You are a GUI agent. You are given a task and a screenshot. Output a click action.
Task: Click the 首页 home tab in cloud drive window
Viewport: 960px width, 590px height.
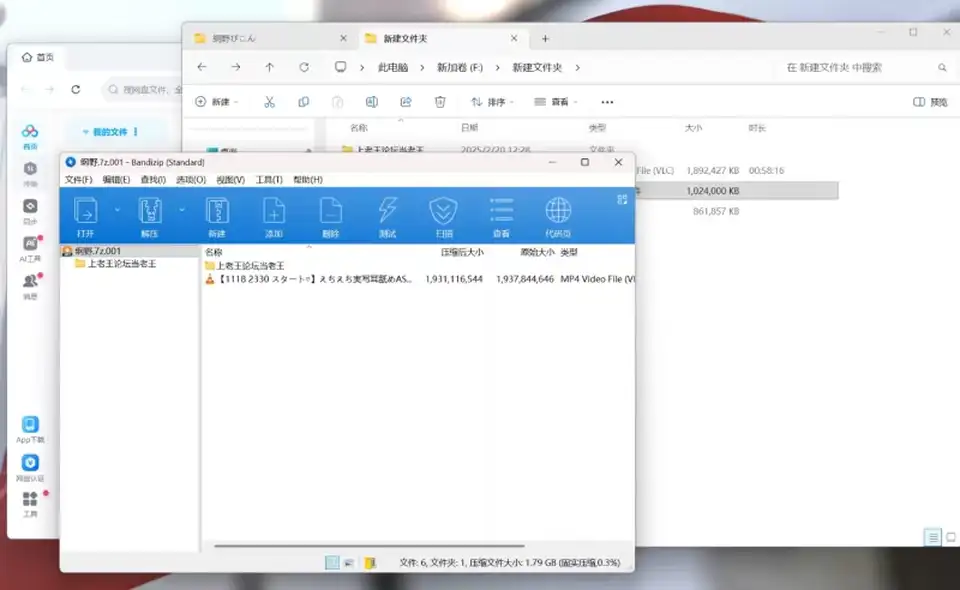coord(38,57)
